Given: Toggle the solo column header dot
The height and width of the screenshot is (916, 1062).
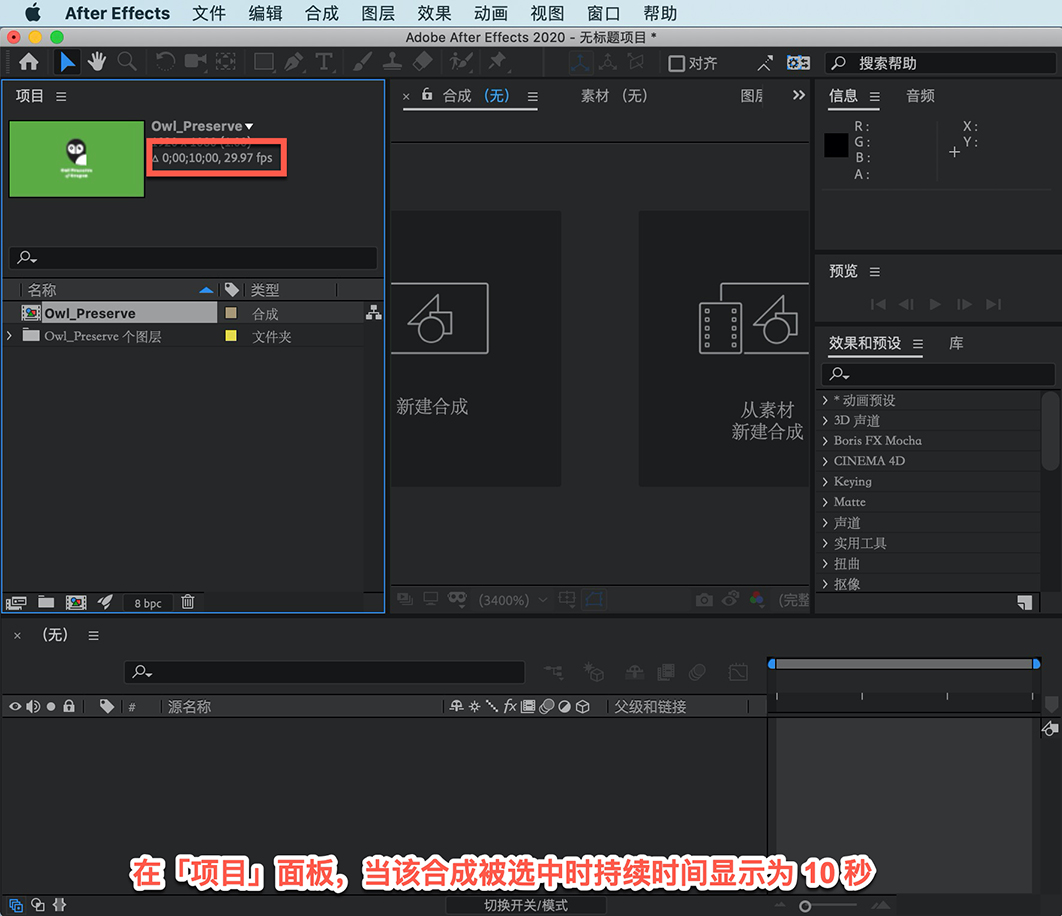Looking at the screenshot, I should pyautogui.click(x=51, y=707).
